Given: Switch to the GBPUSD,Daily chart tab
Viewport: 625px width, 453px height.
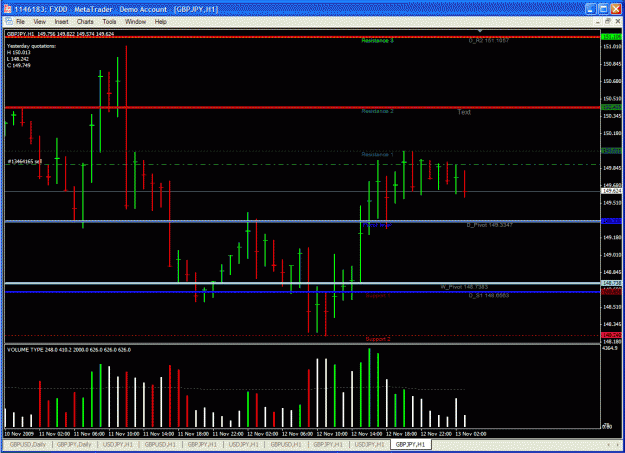Looking at the screenshot, I should pos(28,444).
